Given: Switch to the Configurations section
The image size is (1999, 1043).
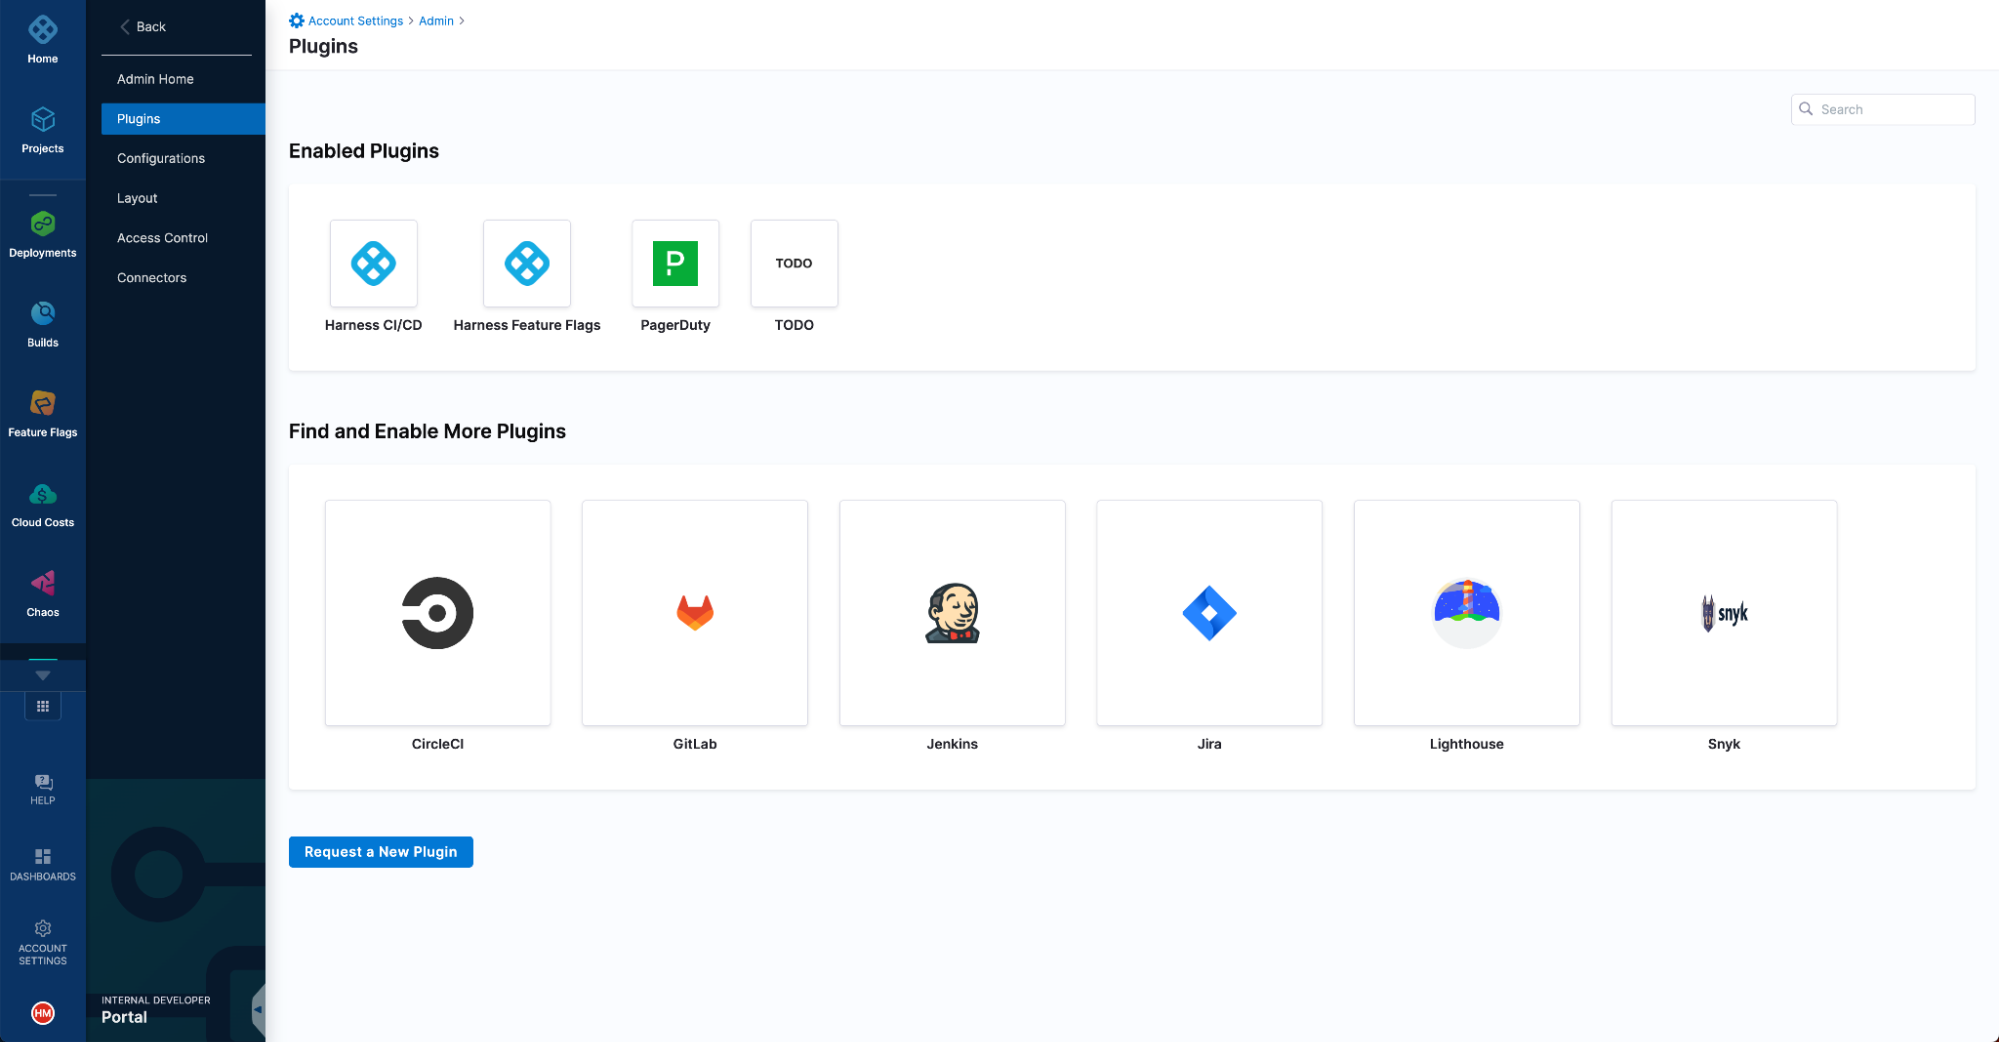Looking at the screenshot, I should click(160, 157).
